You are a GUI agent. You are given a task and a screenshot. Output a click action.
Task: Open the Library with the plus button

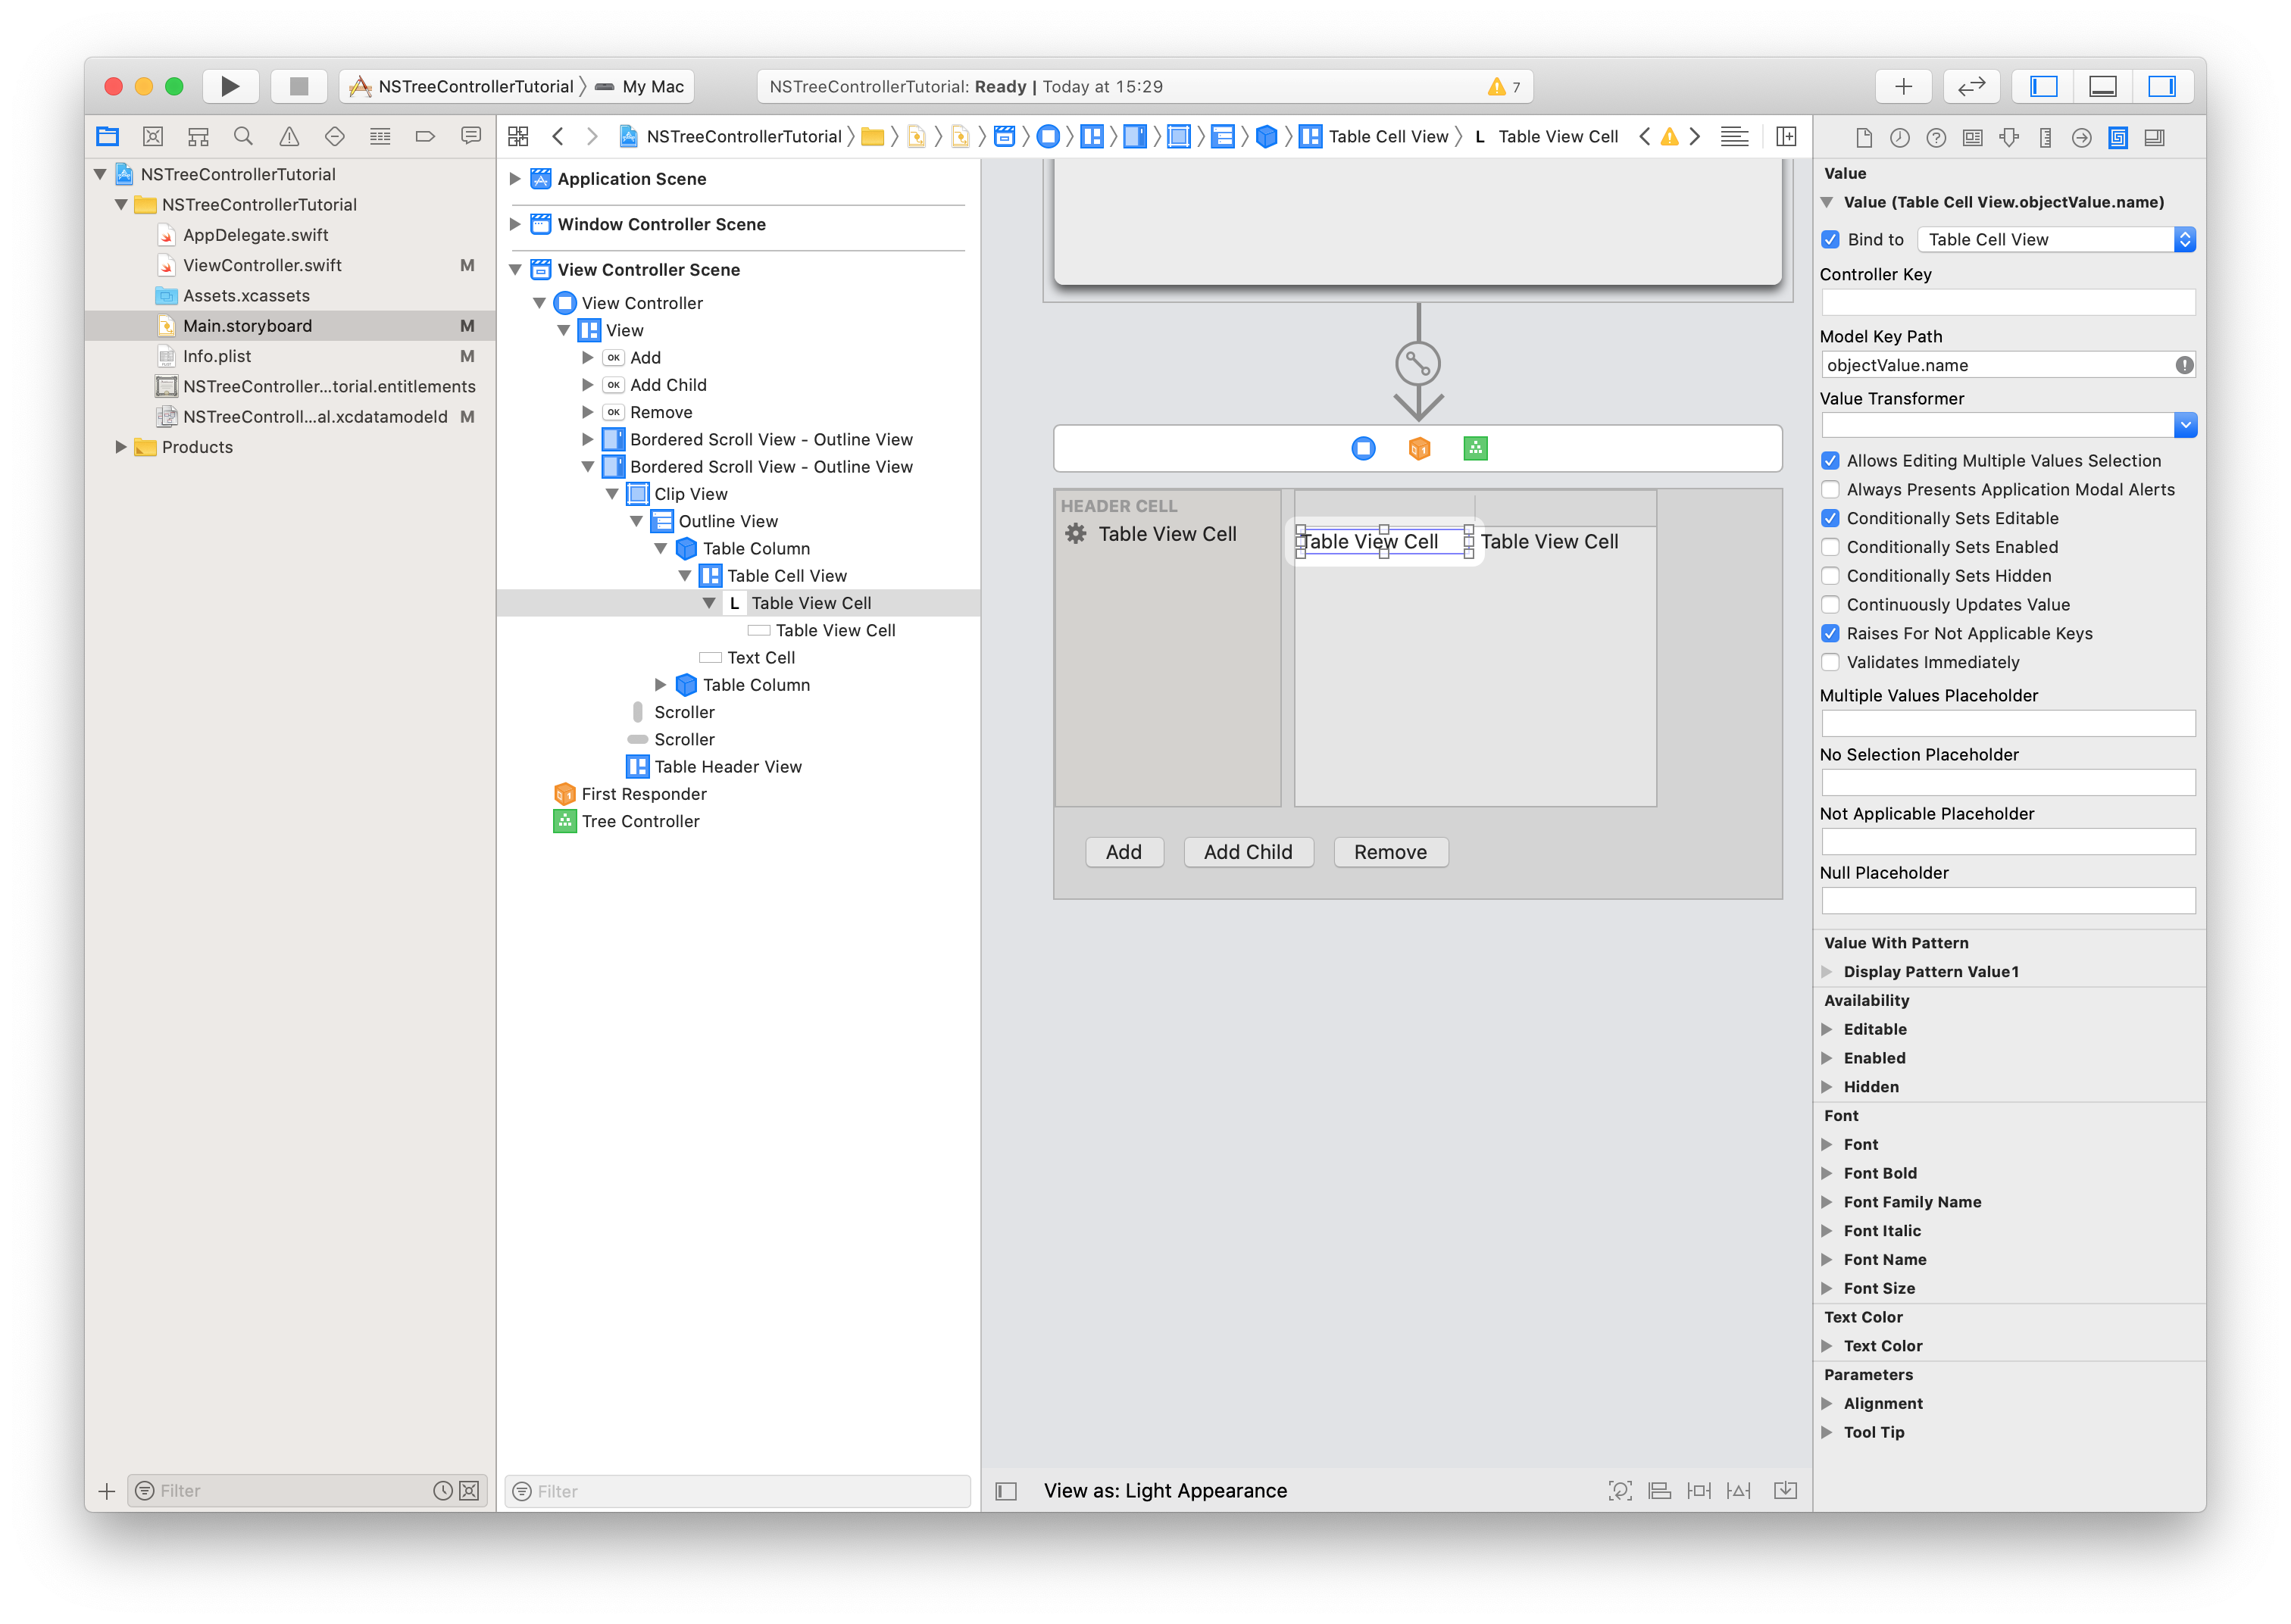(1903, 86)
